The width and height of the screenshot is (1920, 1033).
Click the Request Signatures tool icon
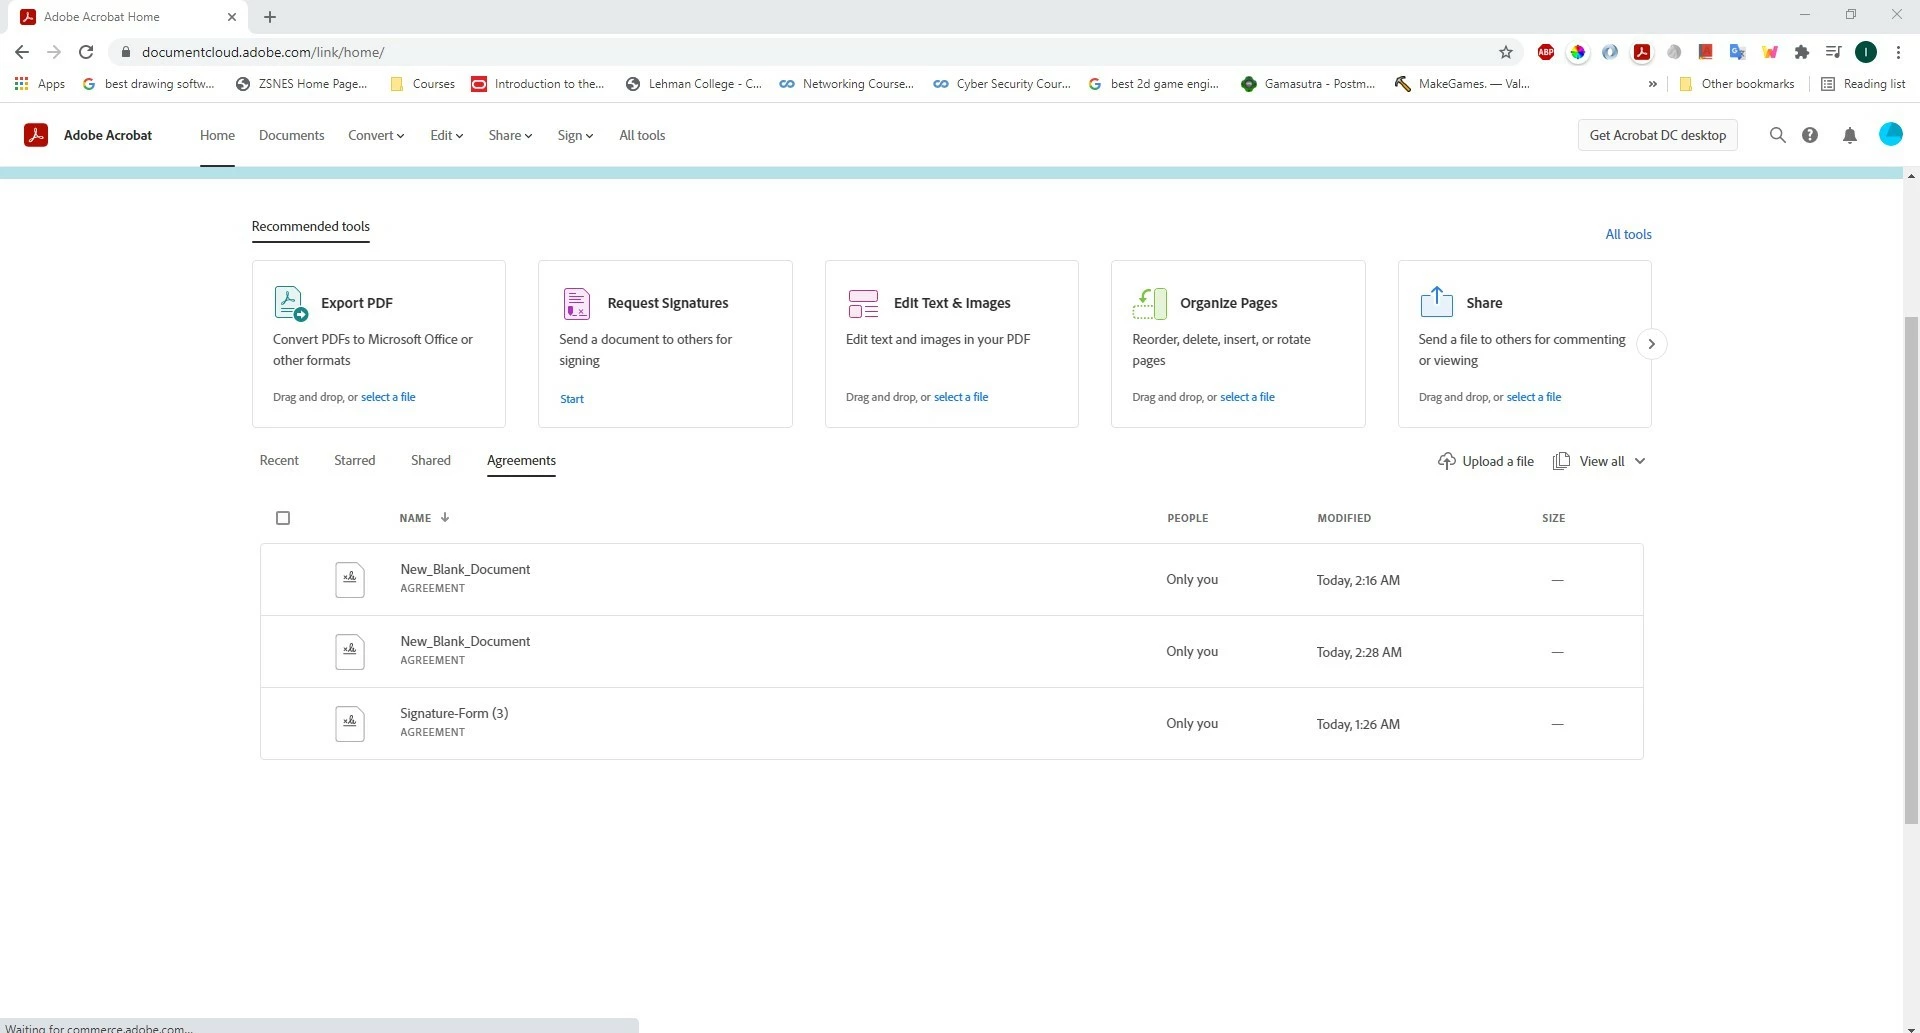(x=577, y=303)
